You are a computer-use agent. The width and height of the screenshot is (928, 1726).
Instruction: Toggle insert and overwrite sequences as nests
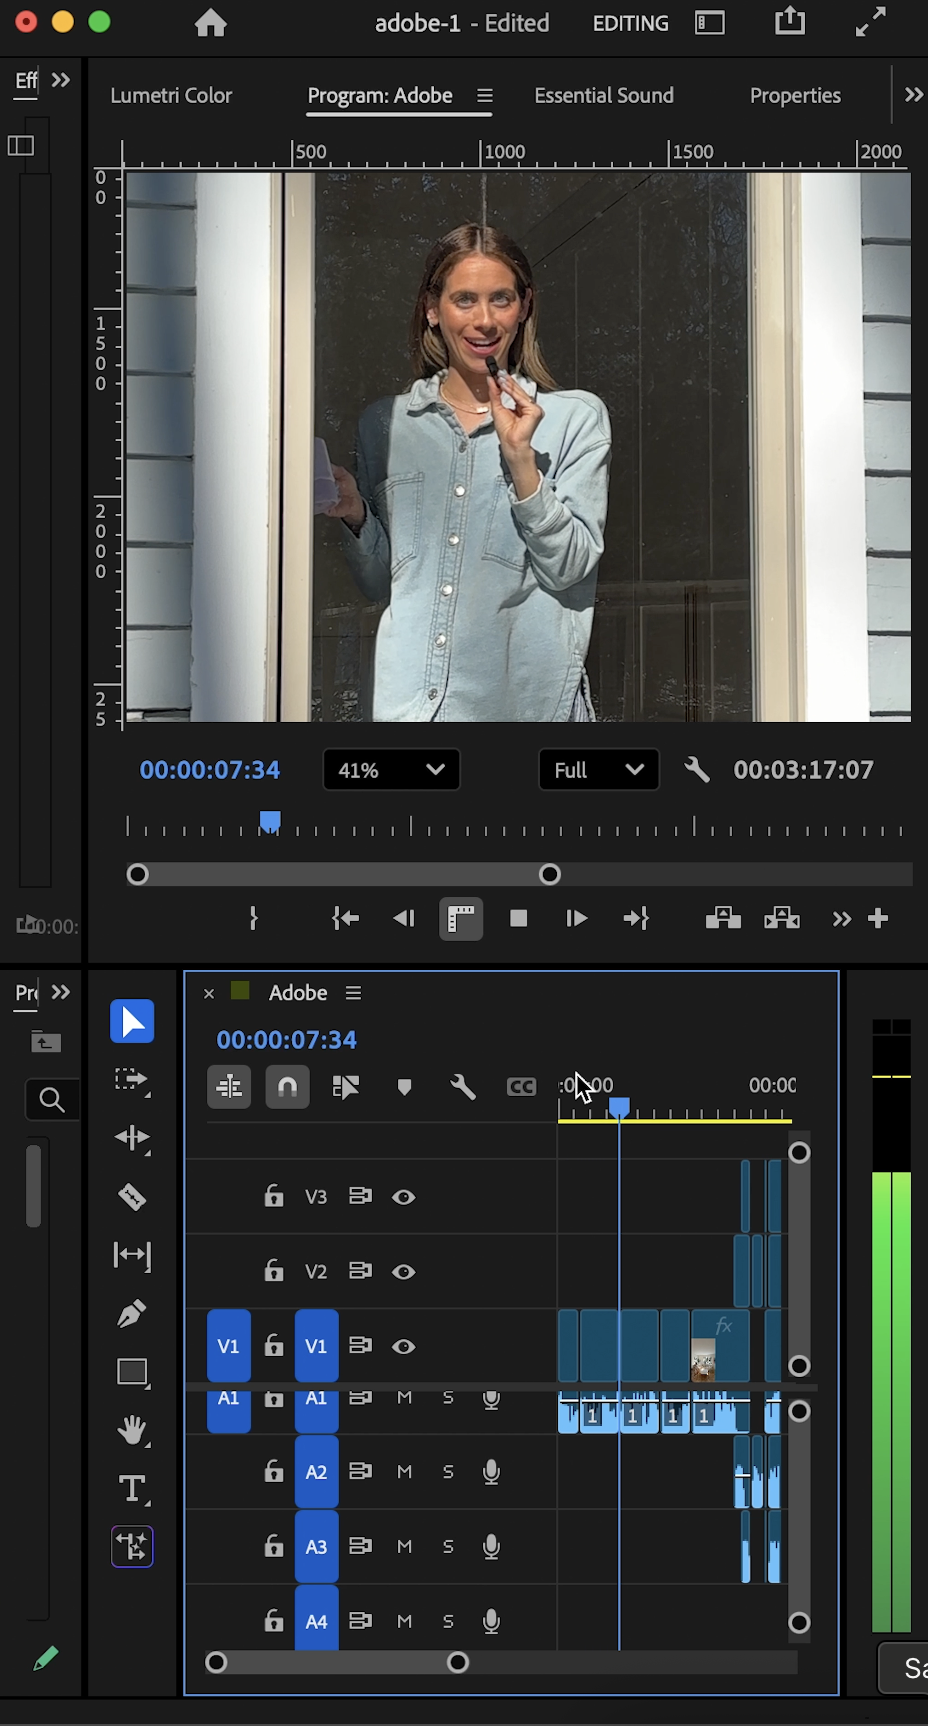229,1087
